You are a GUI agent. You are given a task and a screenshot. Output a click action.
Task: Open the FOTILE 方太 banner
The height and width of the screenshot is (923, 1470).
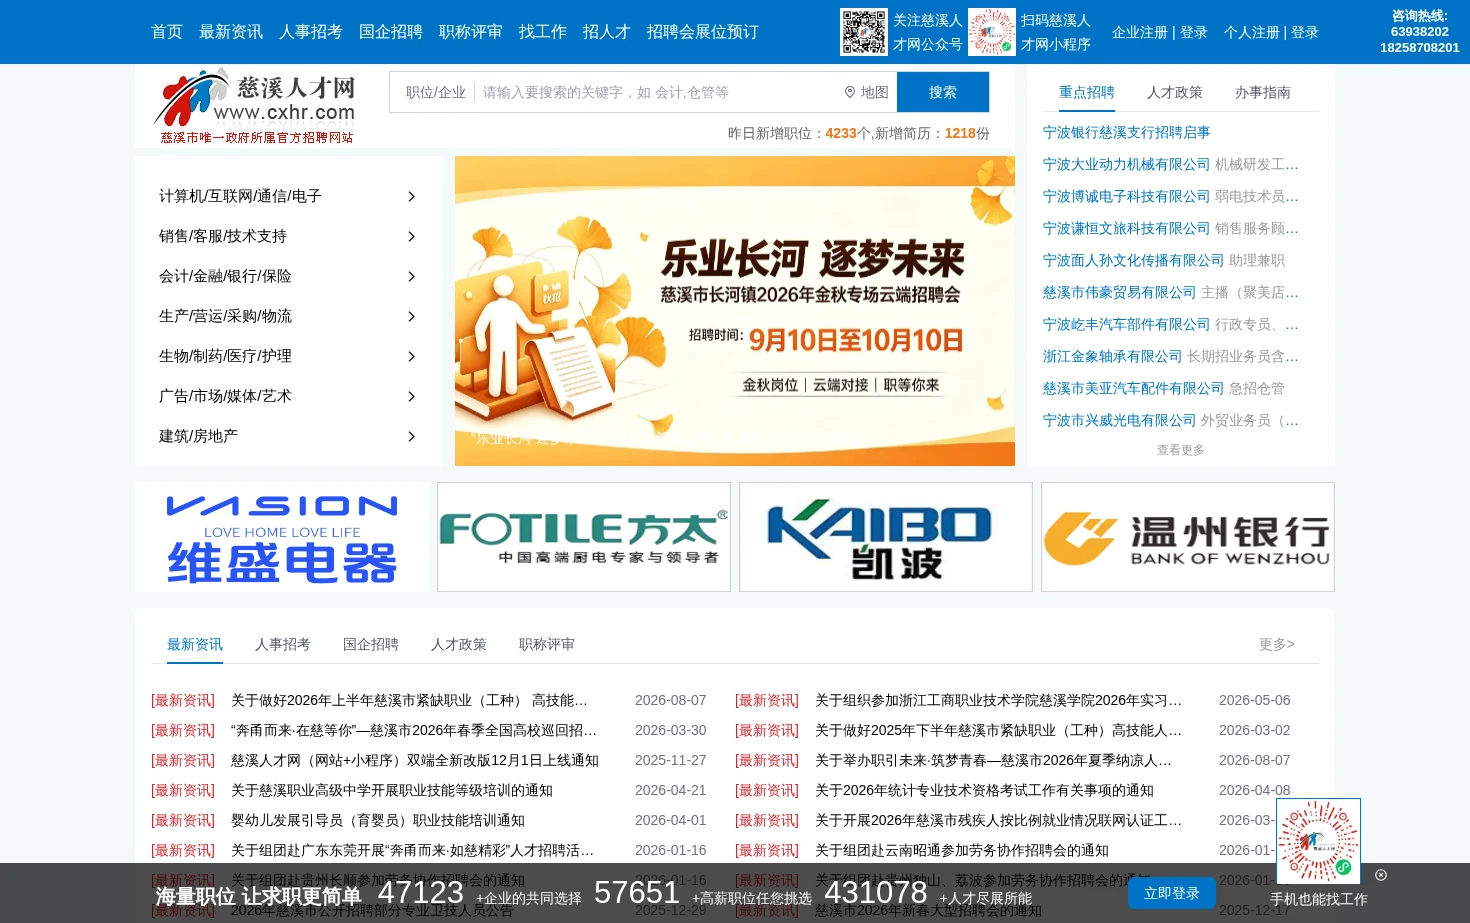[584, 537]
